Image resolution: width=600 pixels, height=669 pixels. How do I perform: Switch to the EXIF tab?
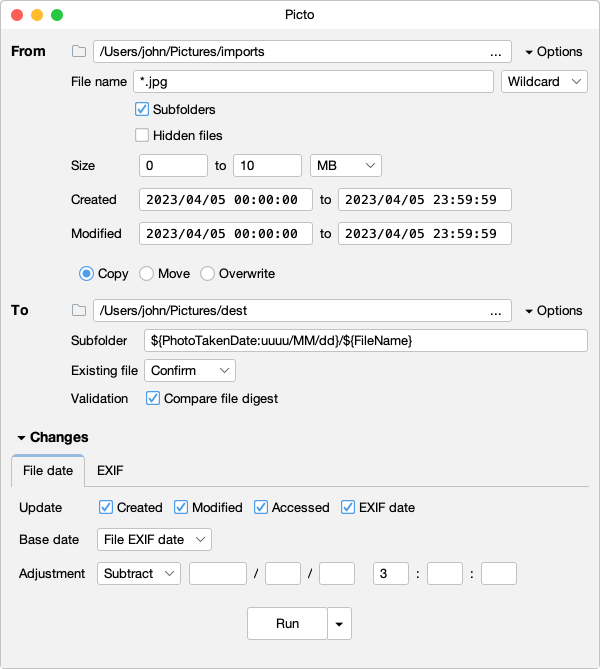click(110, 471)
